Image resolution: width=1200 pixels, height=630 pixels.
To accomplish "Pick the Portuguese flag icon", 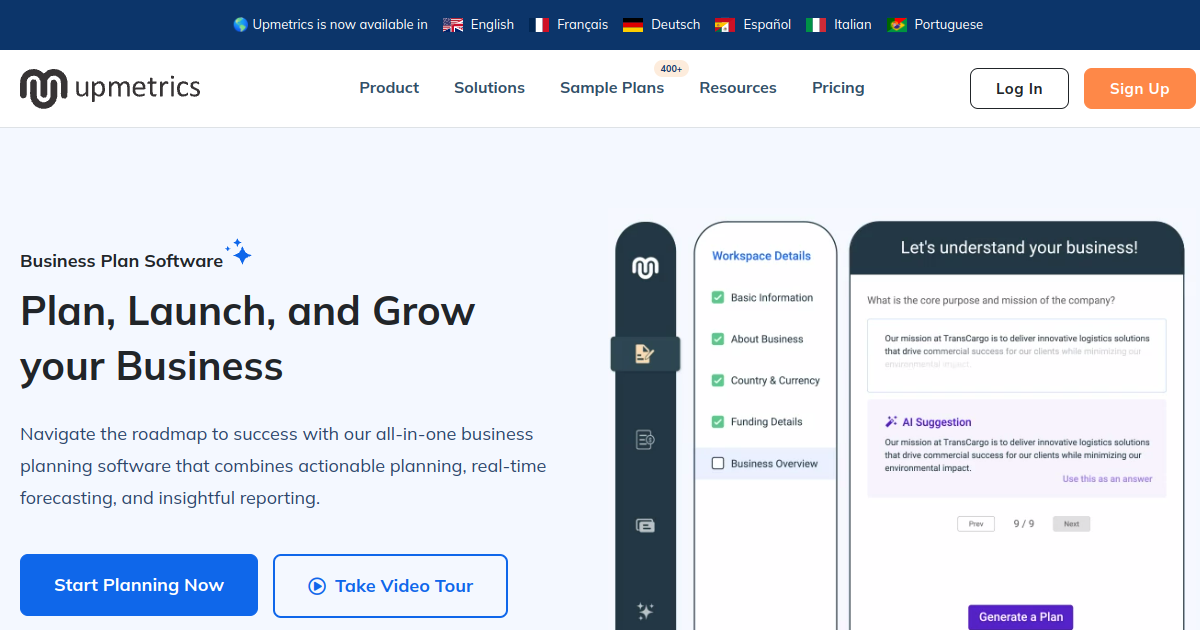I will [x=897, y=25].
